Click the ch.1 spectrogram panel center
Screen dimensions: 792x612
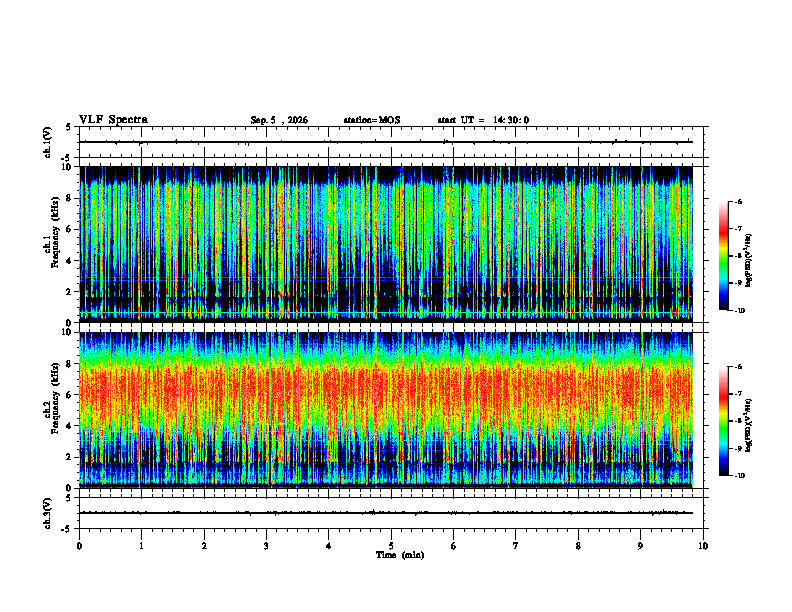tap(386, 244)
